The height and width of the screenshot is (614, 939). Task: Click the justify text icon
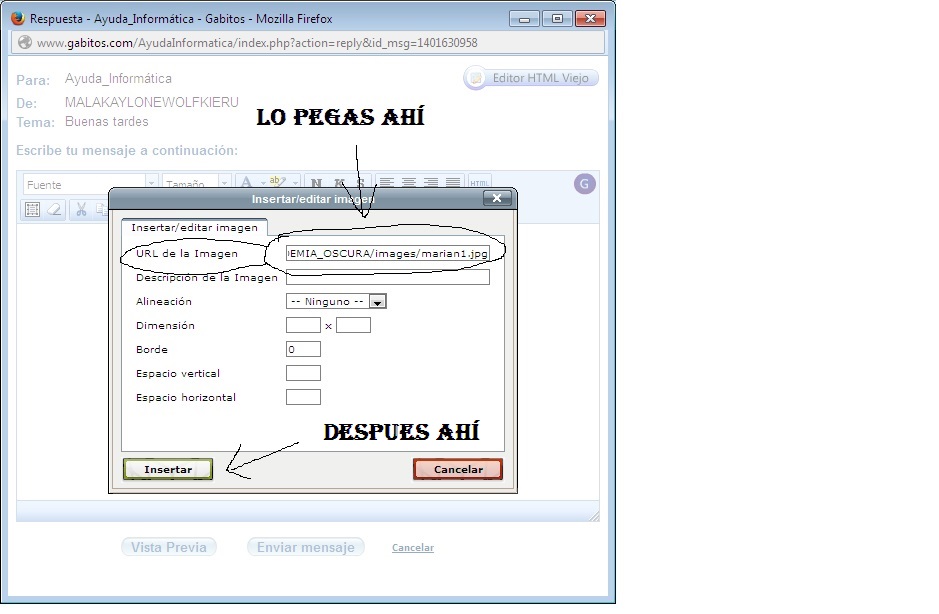coord(453,183)
